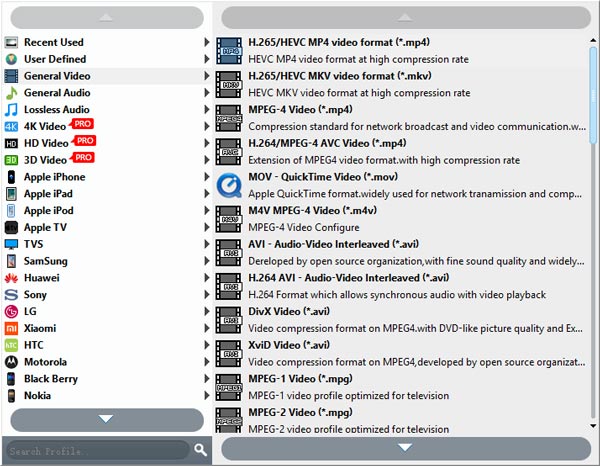Click the Motorola logo icon
Viewport: 600px width, 466px height.
(11, 362)
